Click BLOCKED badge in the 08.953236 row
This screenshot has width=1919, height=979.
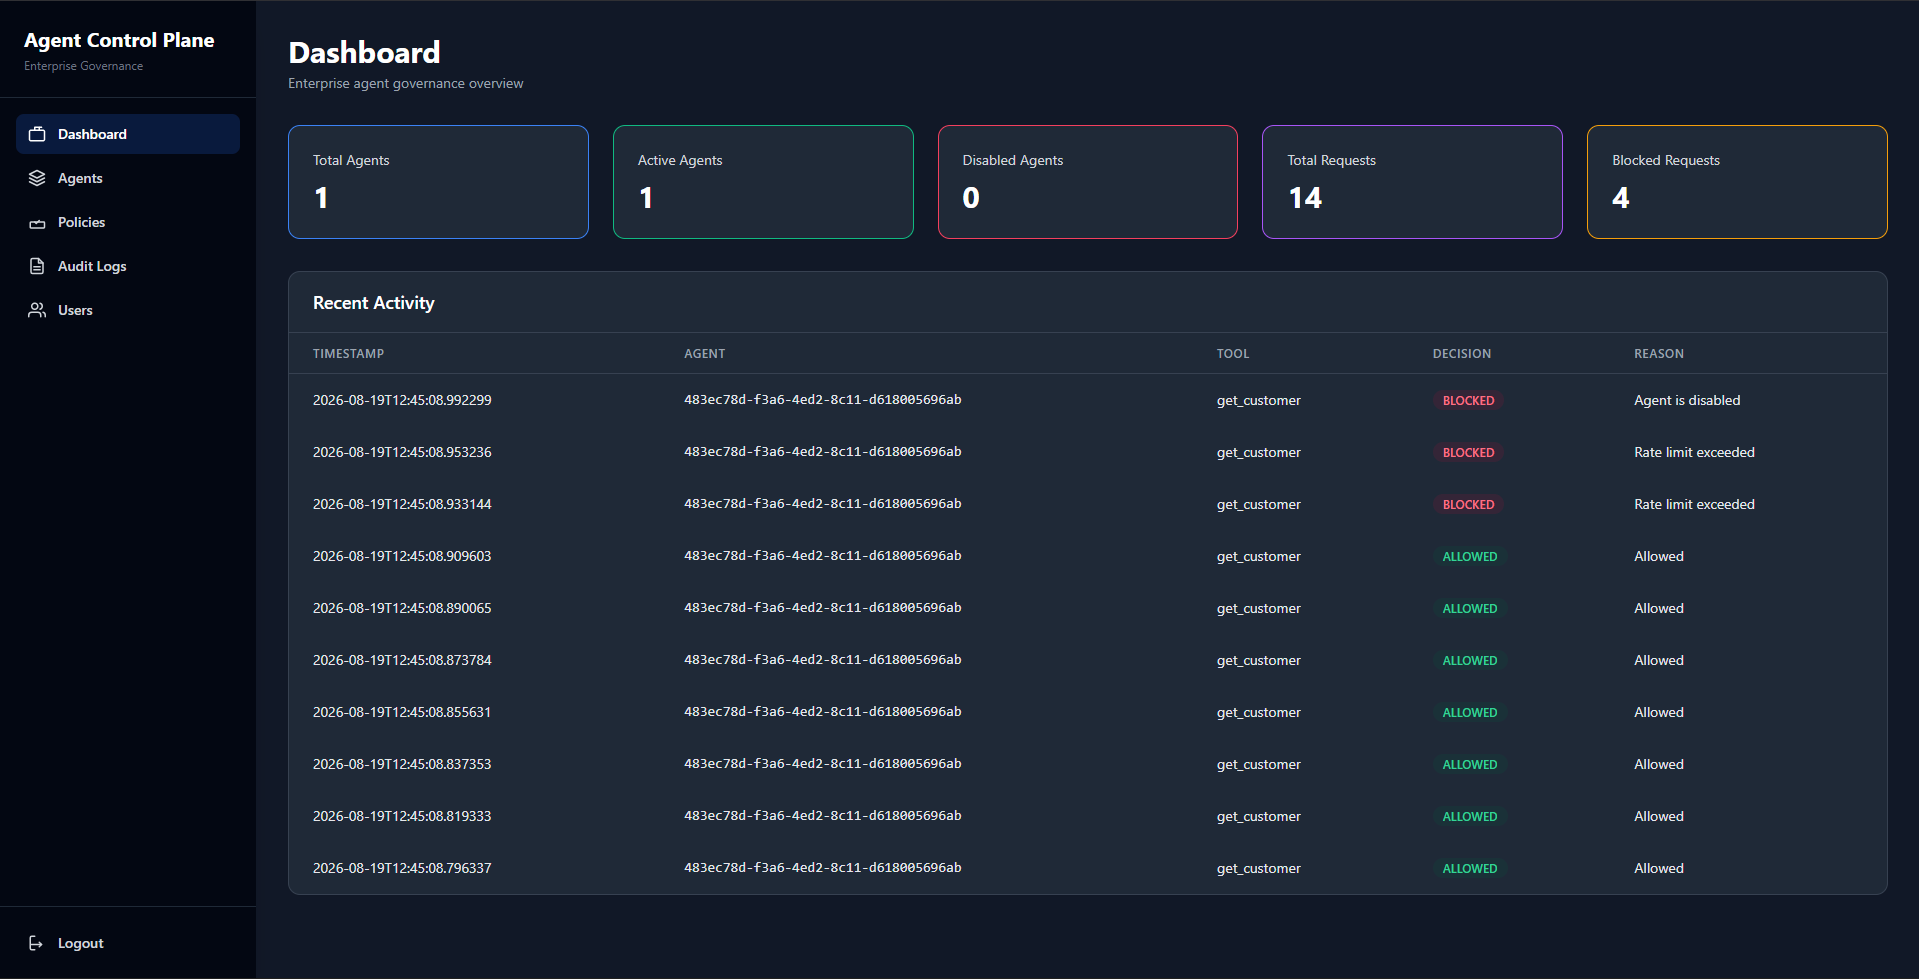1468,452
